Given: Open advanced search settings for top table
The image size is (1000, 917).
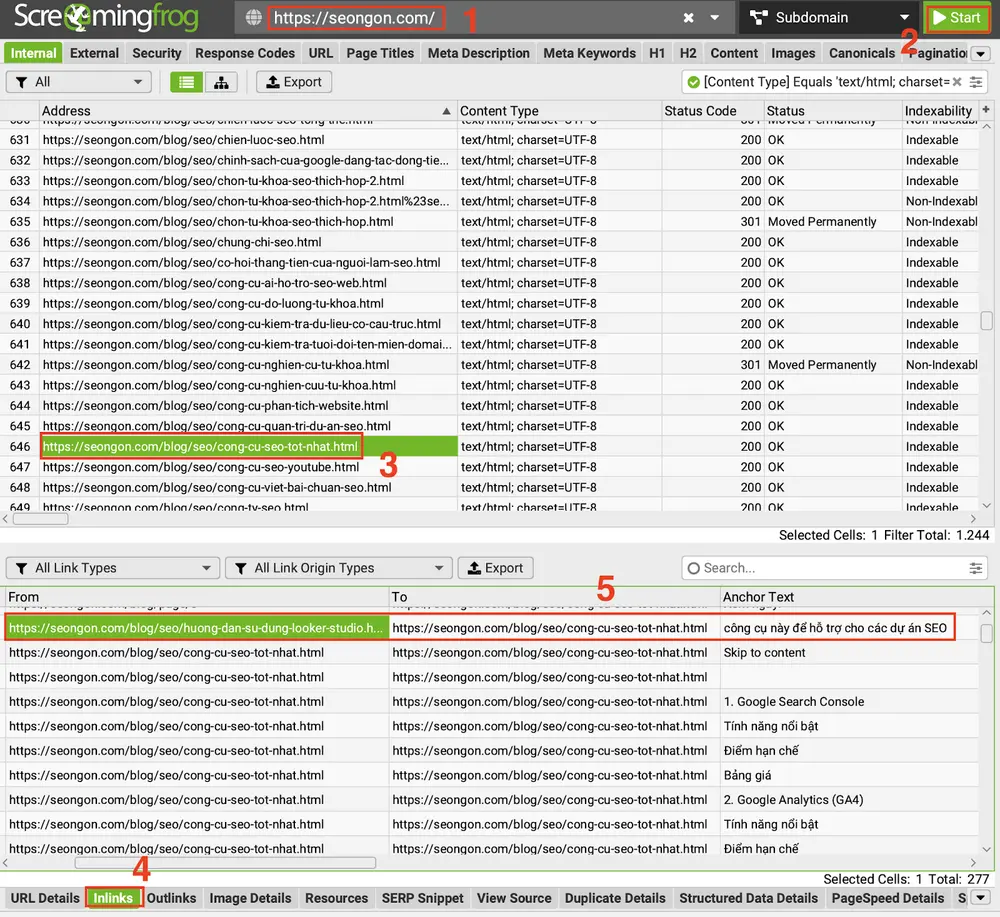Looking at the screenshot, I should coord(976,82).
